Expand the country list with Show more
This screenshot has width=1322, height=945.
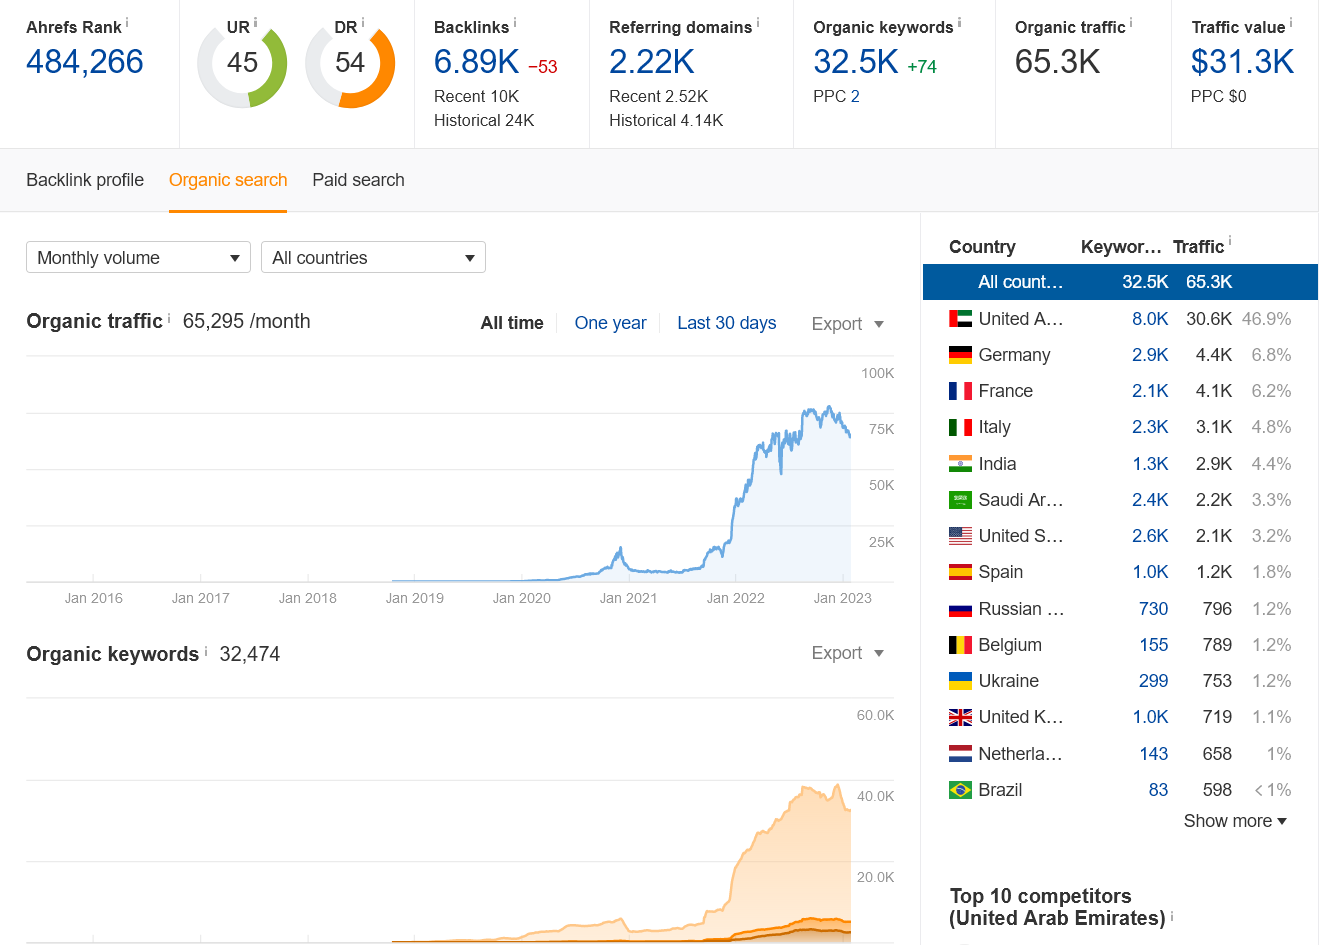pyautogui.click(x=1235, y=821)
